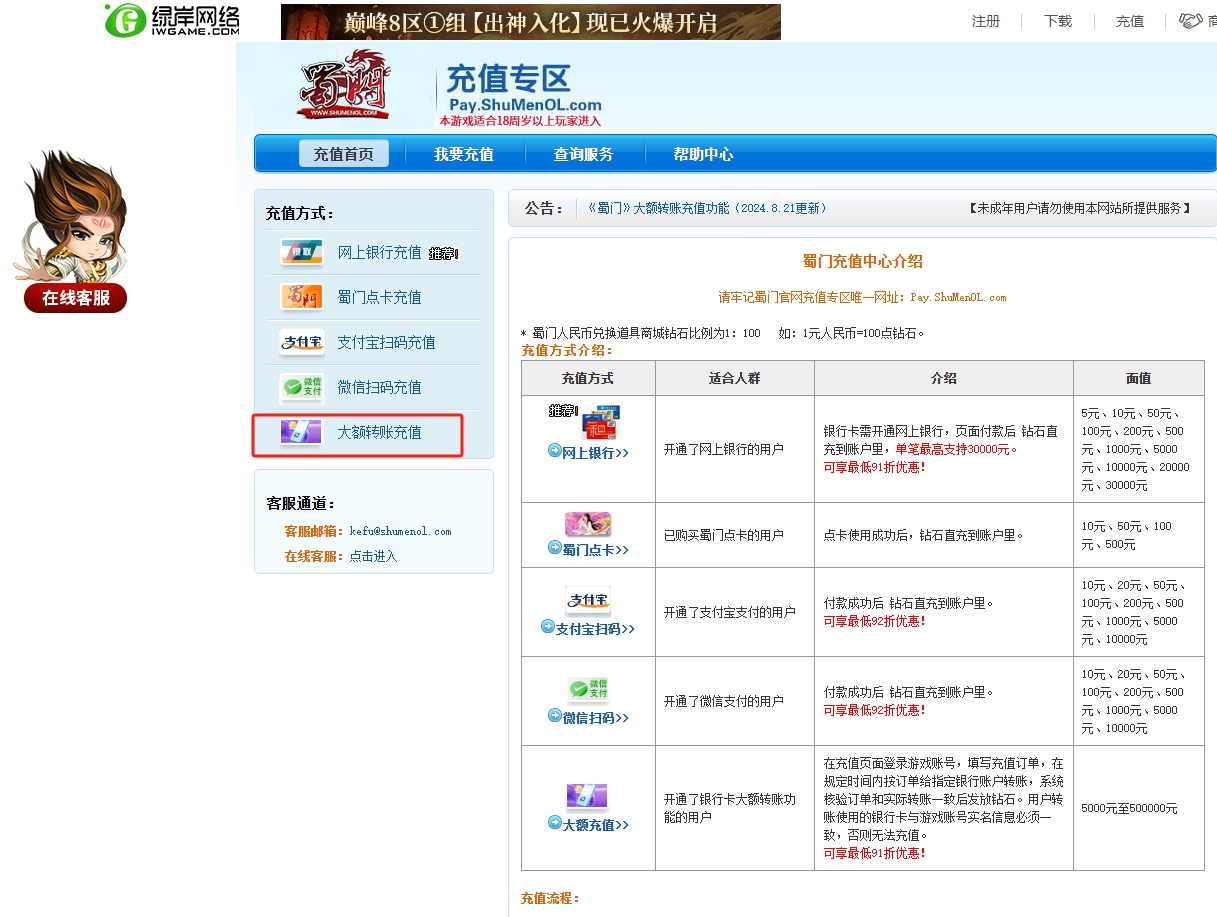Click the 微信支付 icon in the sidebar

click(x=301, y=387)
